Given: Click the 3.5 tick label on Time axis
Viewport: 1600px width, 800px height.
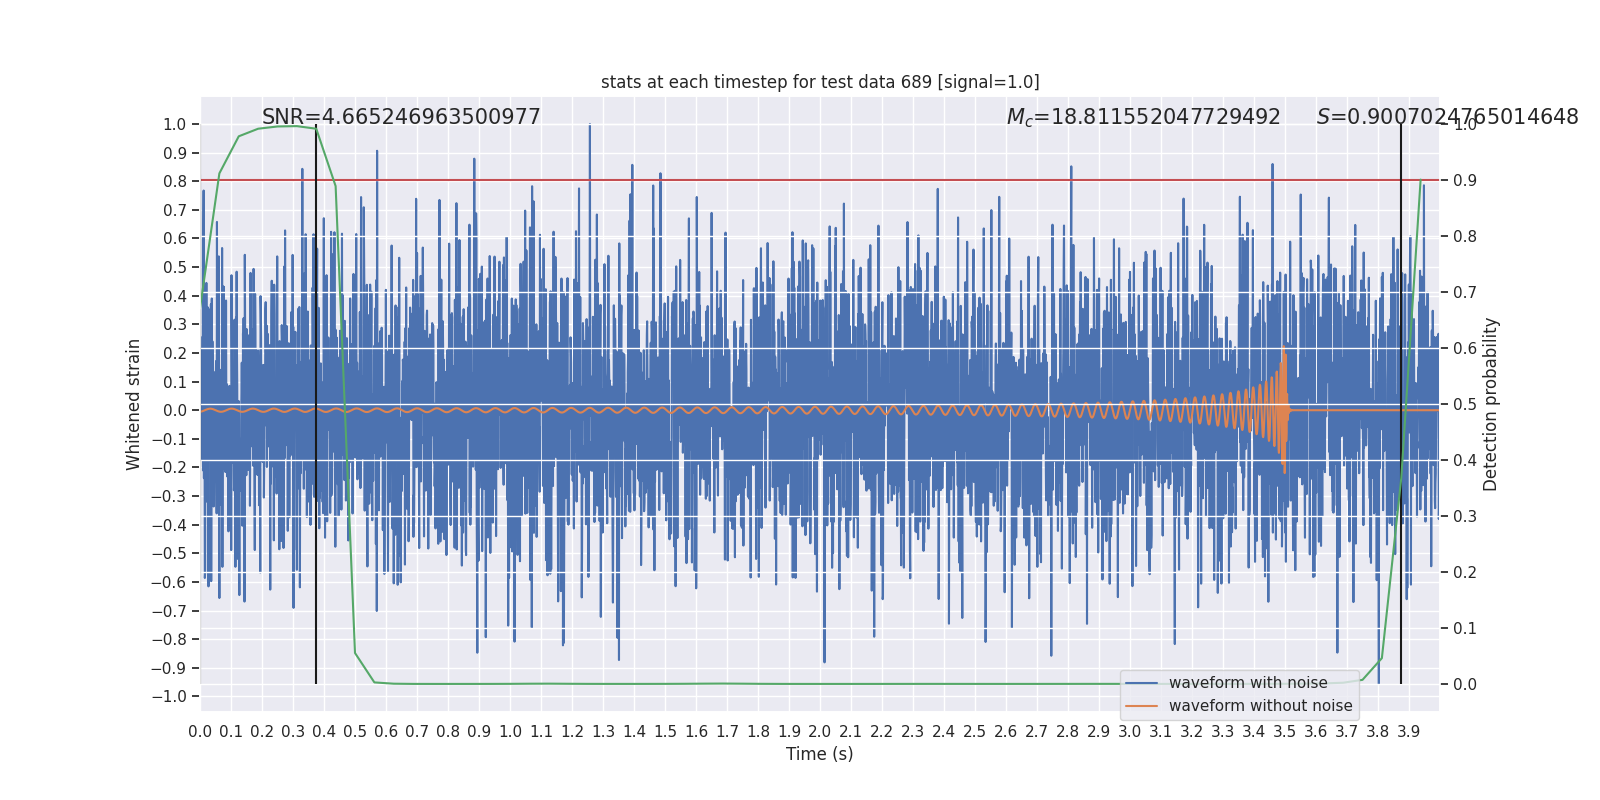Looking at the screenshot, I should point(1285,731).
